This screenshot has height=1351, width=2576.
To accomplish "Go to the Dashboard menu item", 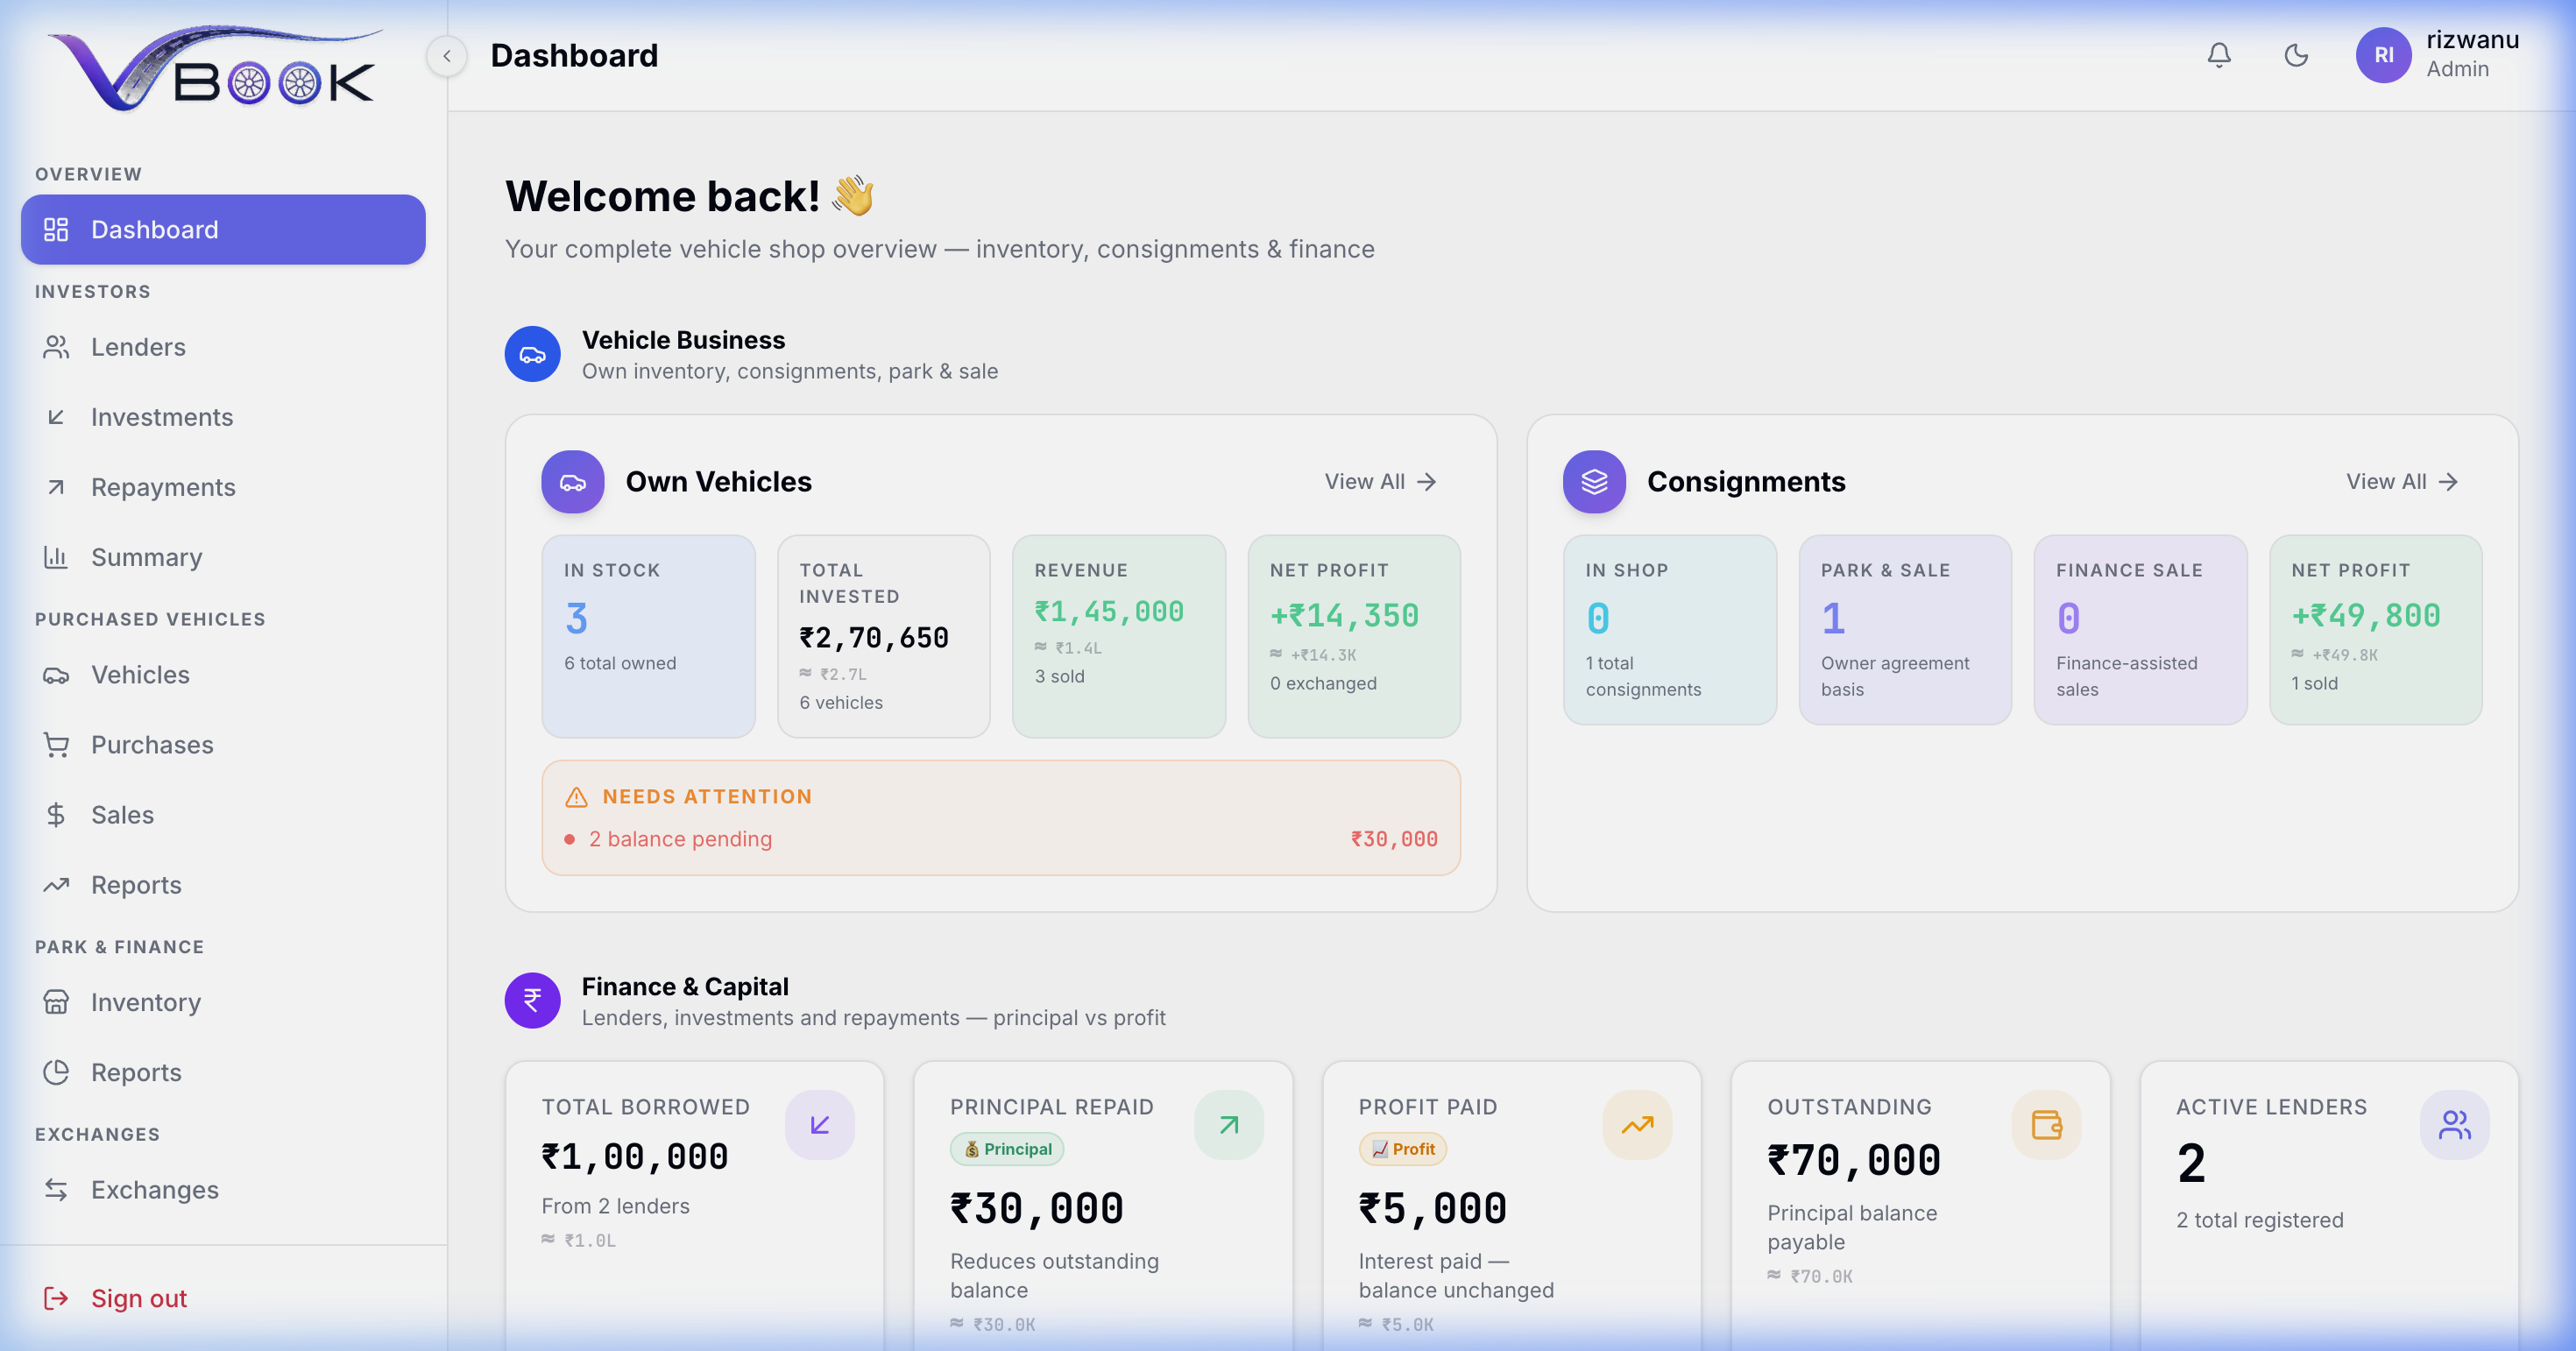I will point(223,229).
